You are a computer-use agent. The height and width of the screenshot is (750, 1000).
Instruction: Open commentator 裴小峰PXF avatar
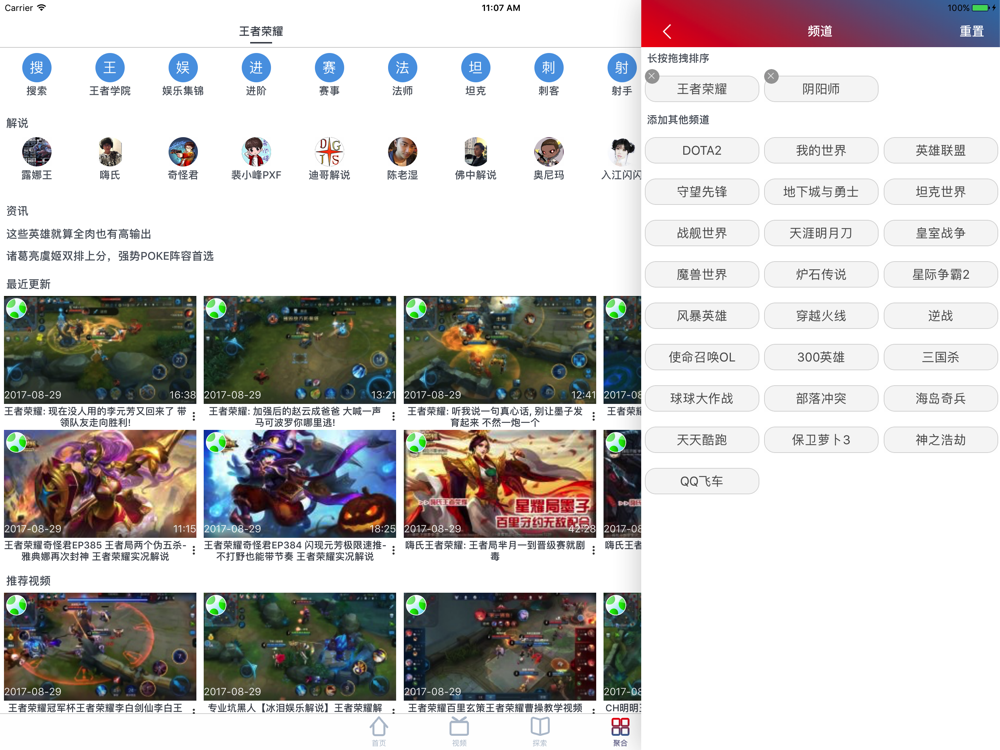[256, 152]
